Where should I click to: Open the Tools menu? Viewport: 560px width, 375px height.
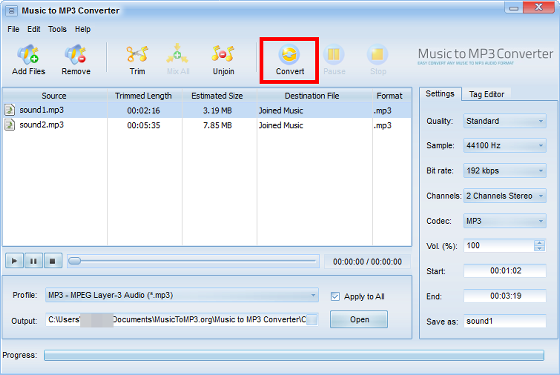tap(57, 29)
